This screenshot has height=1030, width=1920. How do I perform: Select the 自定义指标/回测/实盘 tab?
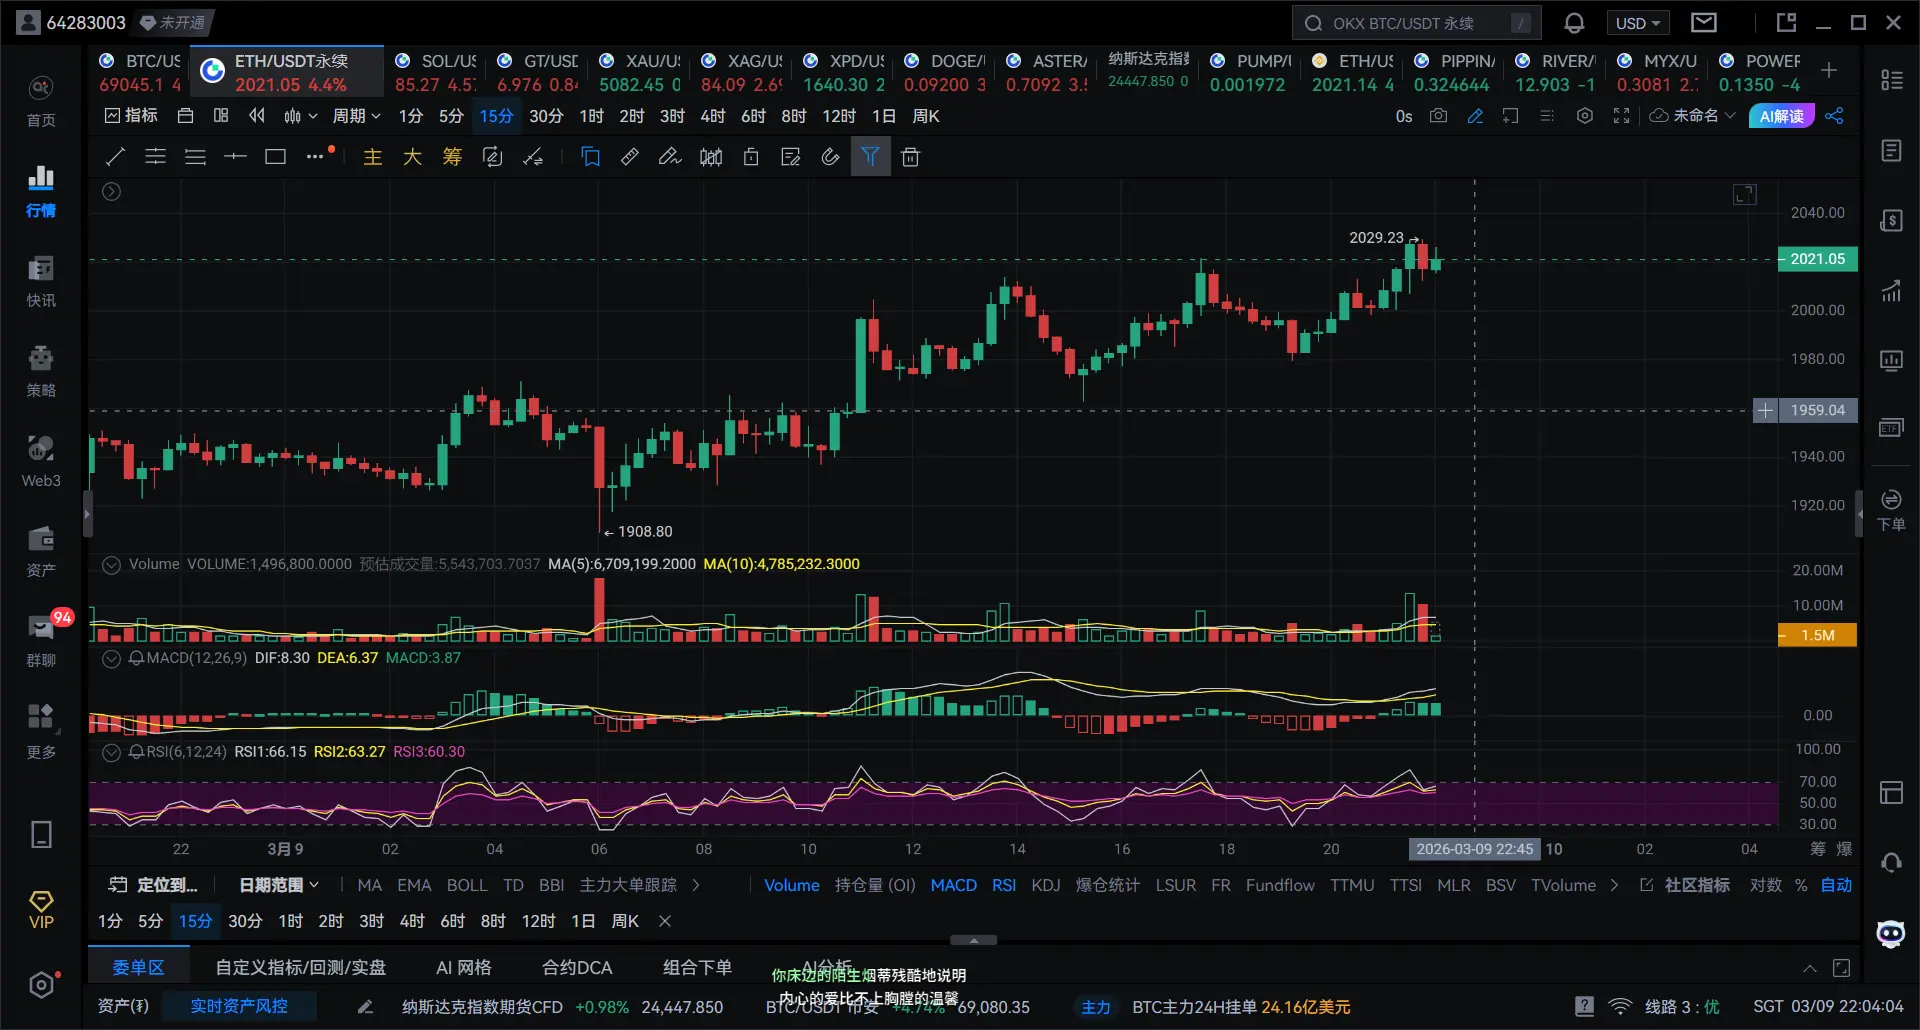(x=301, y=967)
